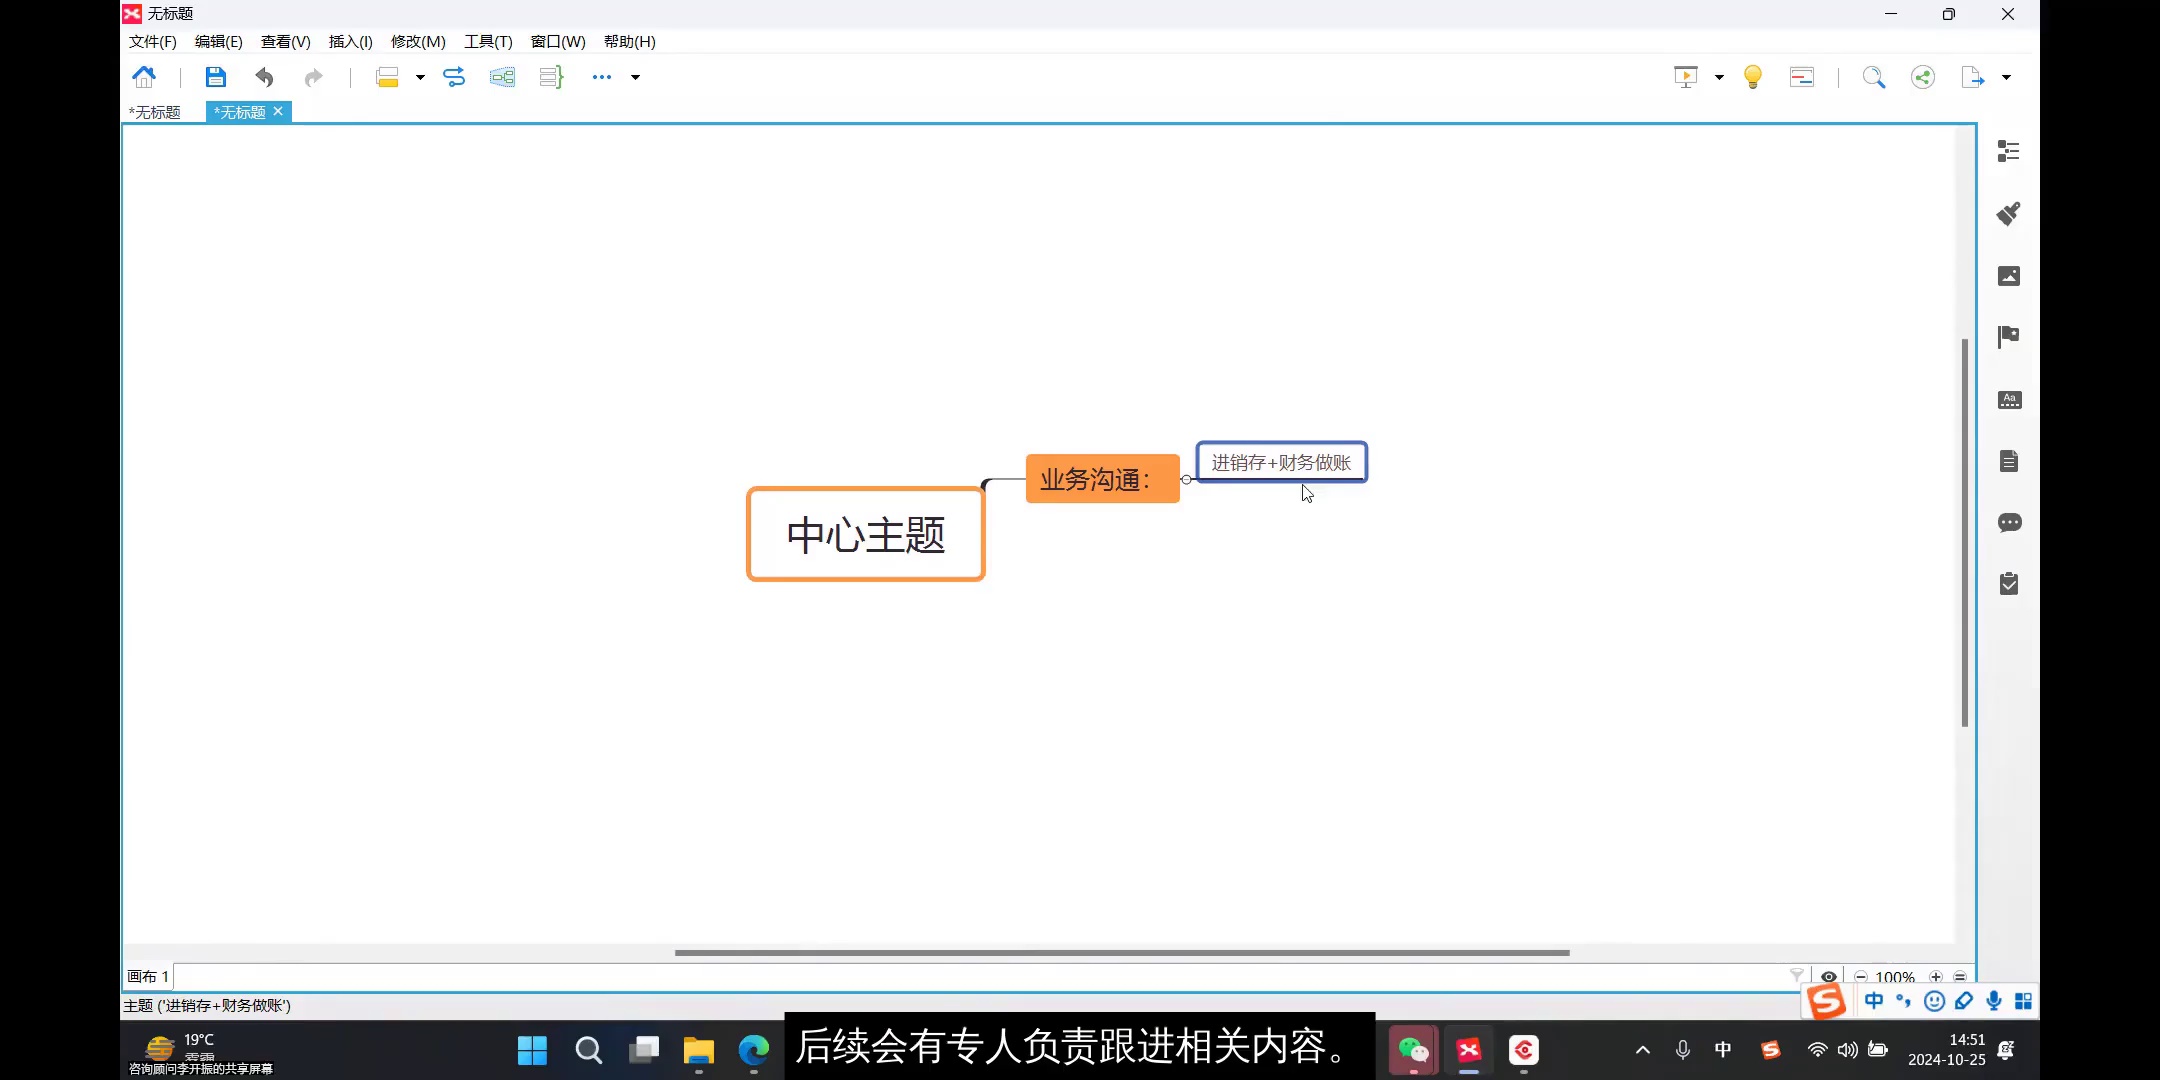2160x1080 pixels.
Task: Open the Notes panel in the sidebar
Action: [x=2008, y=460]
